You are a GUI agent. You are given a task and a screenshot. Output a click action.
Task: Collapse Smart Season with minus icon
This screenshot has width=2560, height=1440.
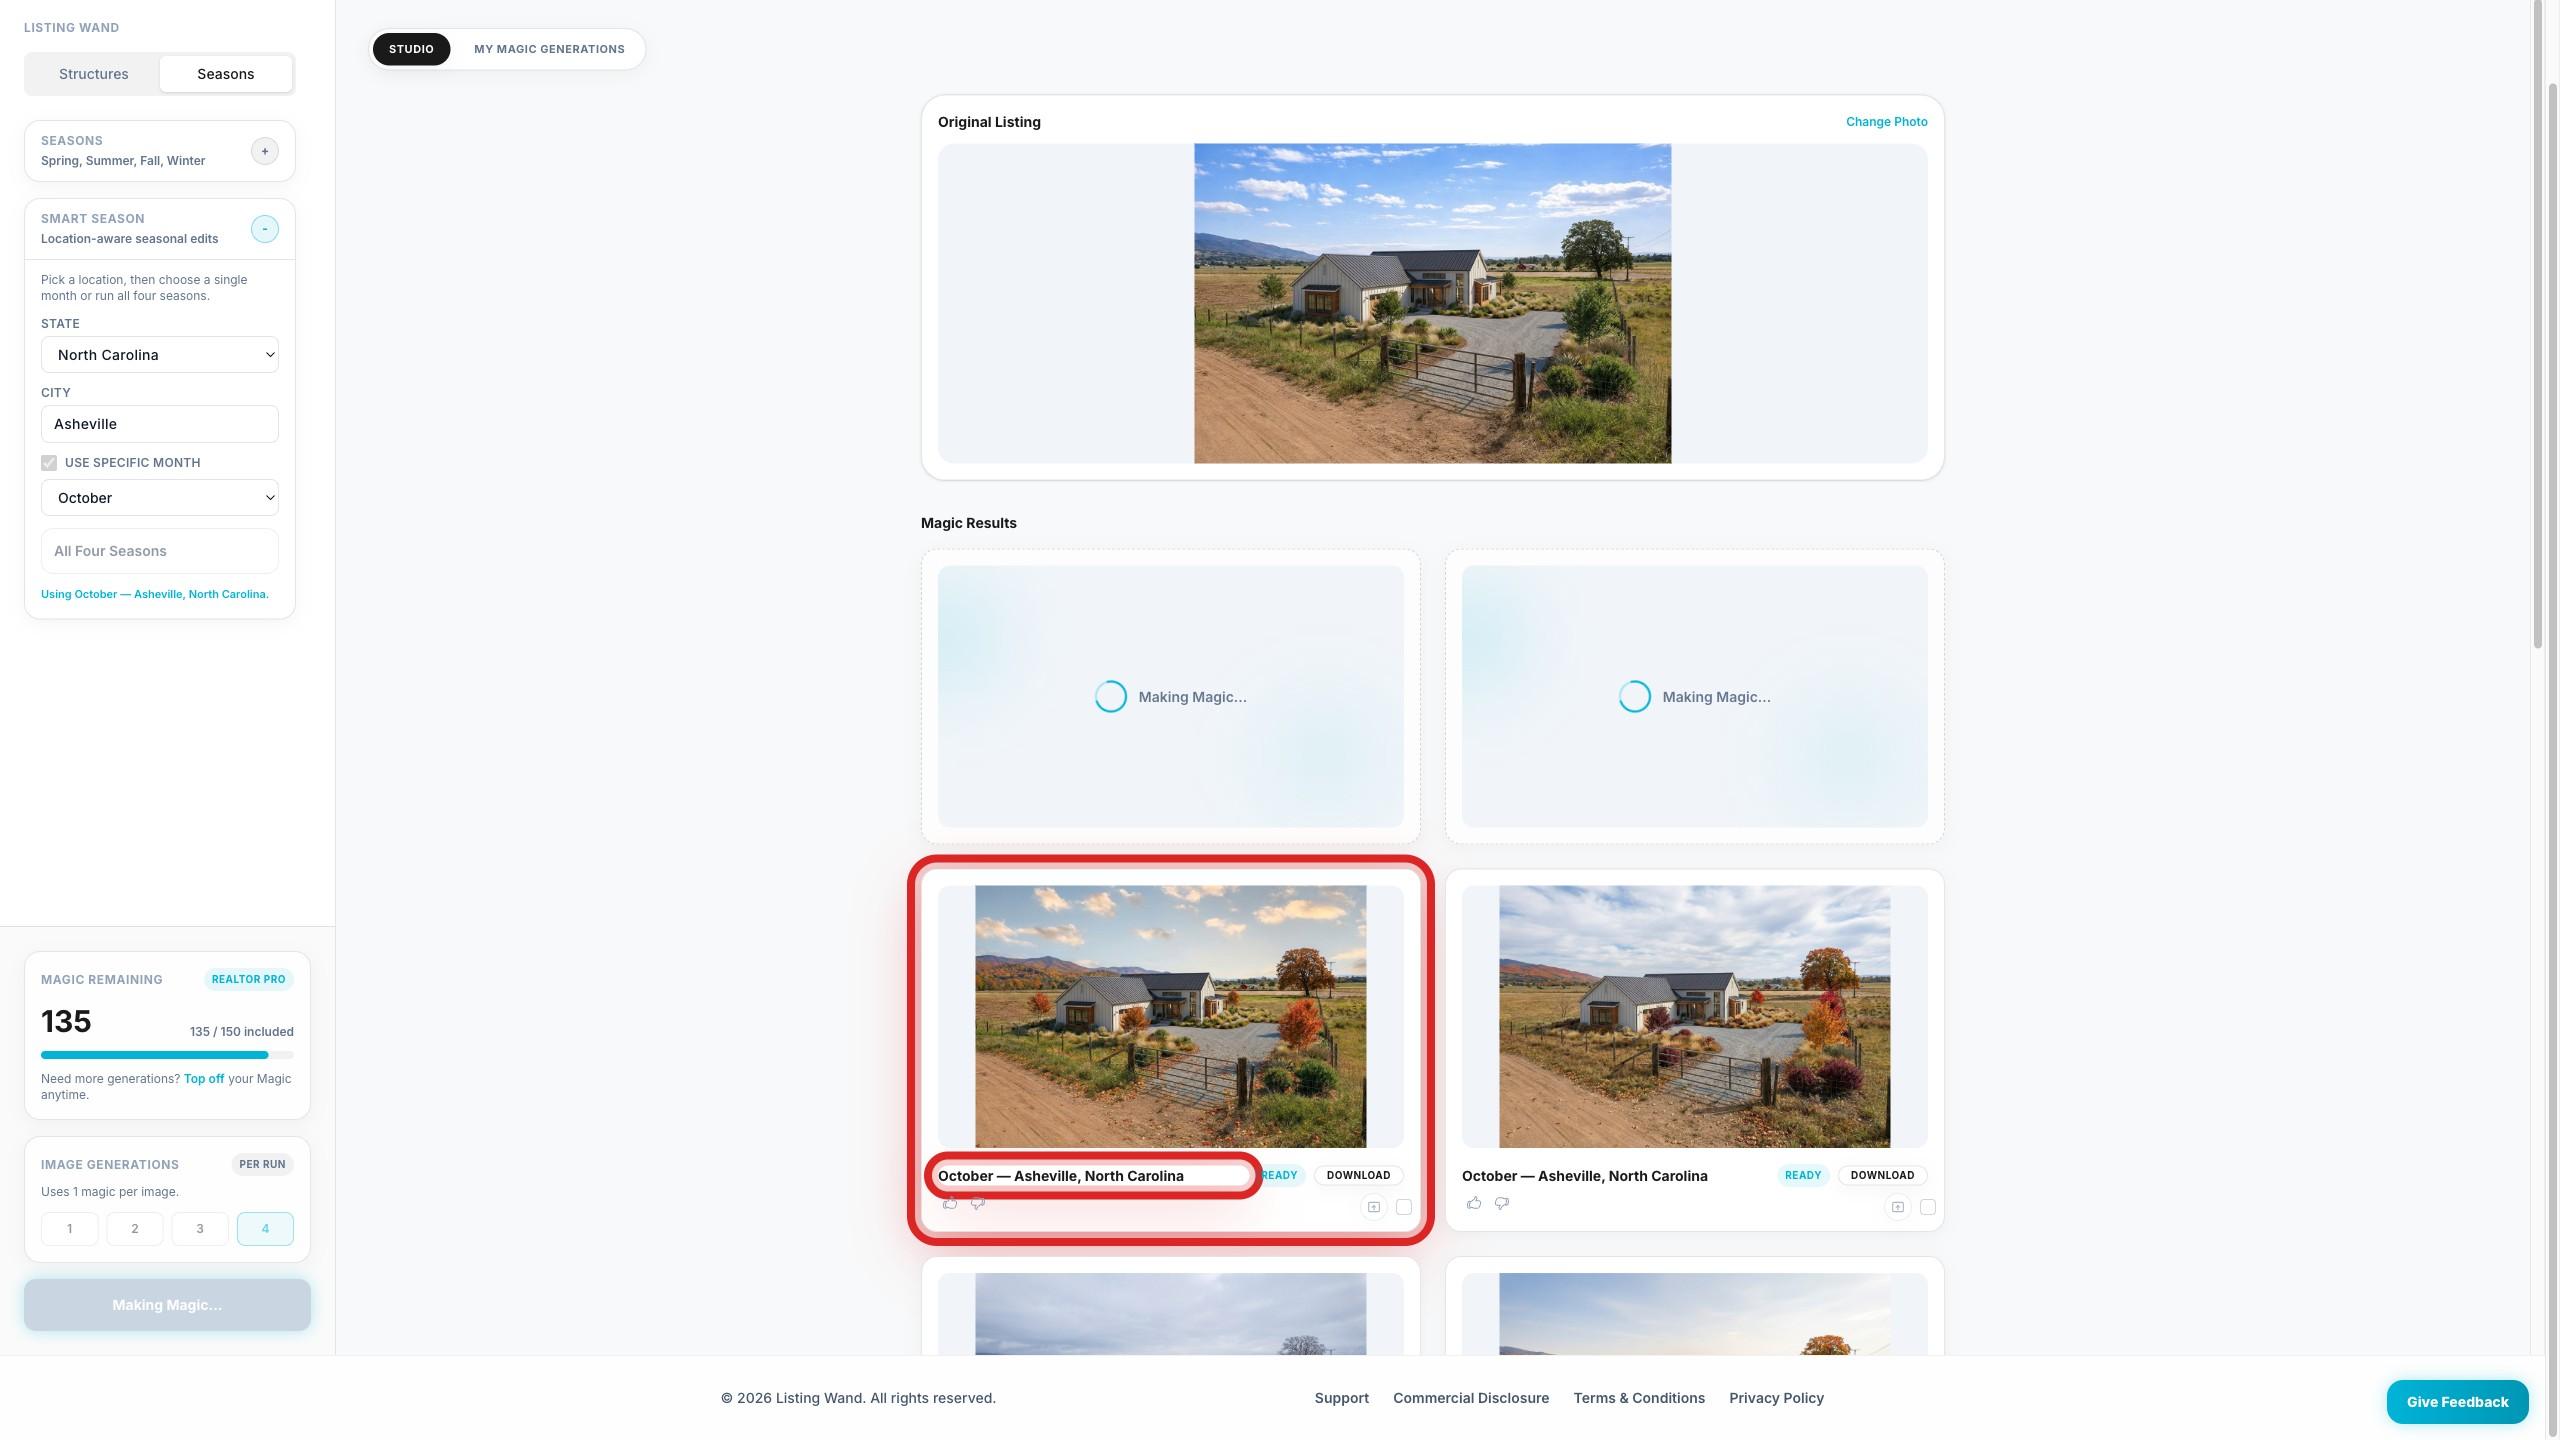pyautogui.click(x=264, y=229)
